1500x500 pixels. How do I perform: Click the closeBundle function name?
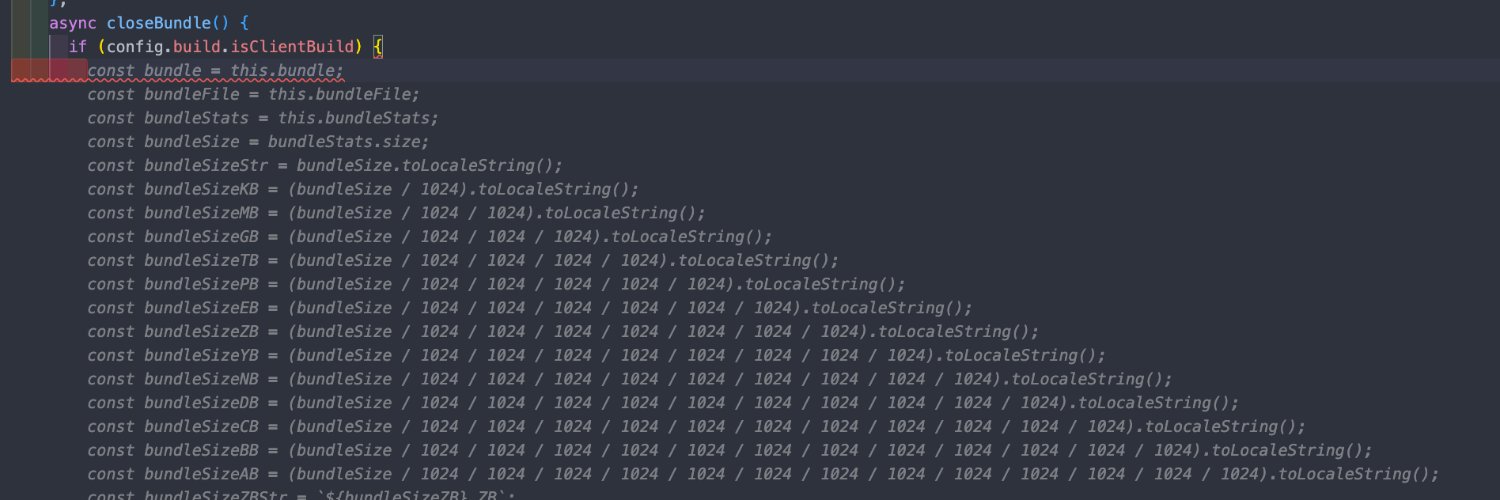(x=158, y=23)
